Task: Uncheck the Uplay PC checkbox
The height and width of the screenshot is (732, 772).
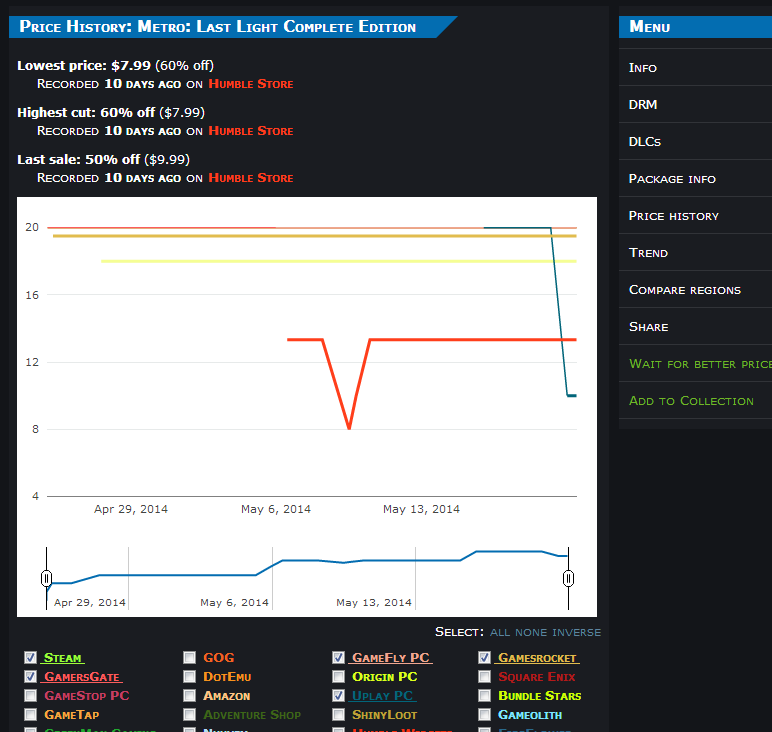Action: pyautogui.click(x=338, y=696)
